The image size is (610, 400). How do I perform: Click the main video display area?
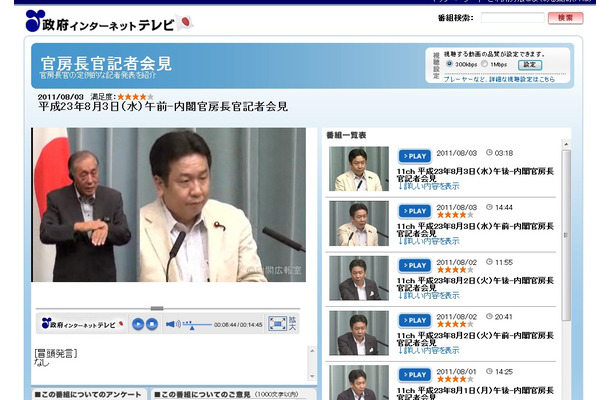169,205
